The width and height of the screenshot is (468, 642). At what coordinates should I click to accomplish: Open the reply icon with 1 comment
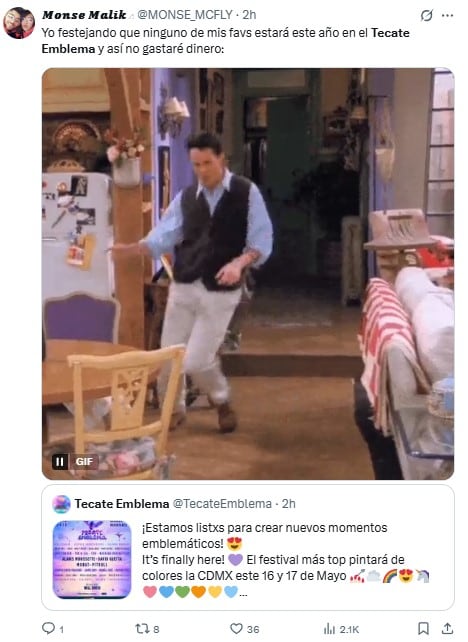click(48, 628)
